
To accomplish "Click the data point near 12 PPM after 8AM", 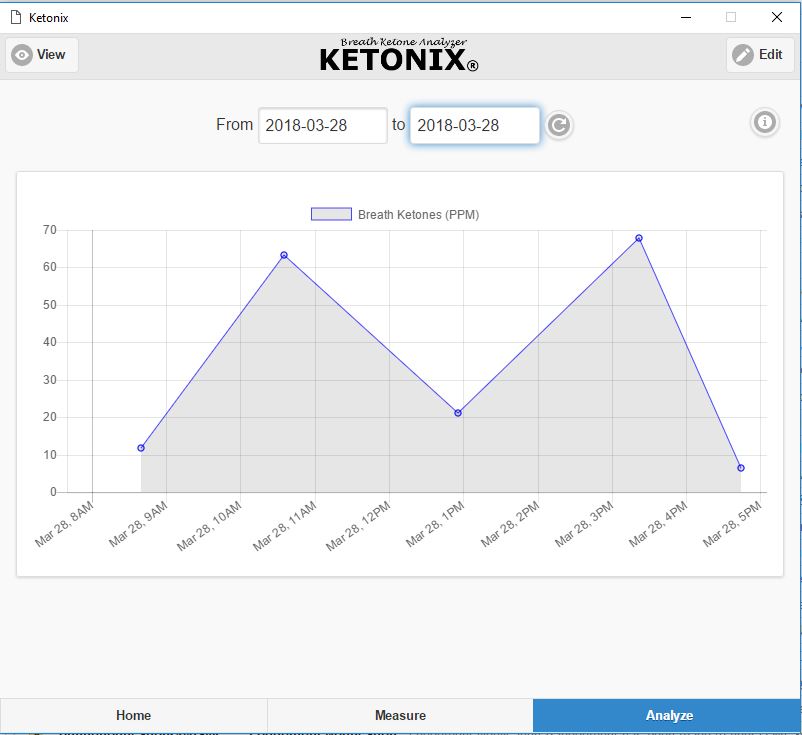I will (x=141, y=448).
